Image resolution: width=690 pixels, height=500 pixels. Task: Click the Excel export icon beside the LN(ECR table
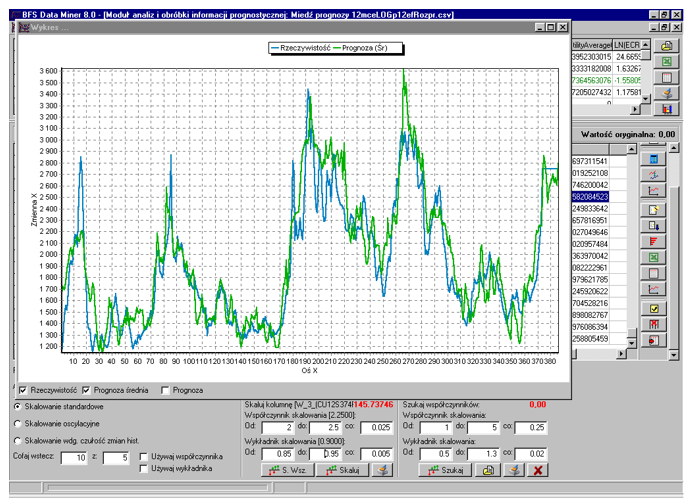coord(667,62)
